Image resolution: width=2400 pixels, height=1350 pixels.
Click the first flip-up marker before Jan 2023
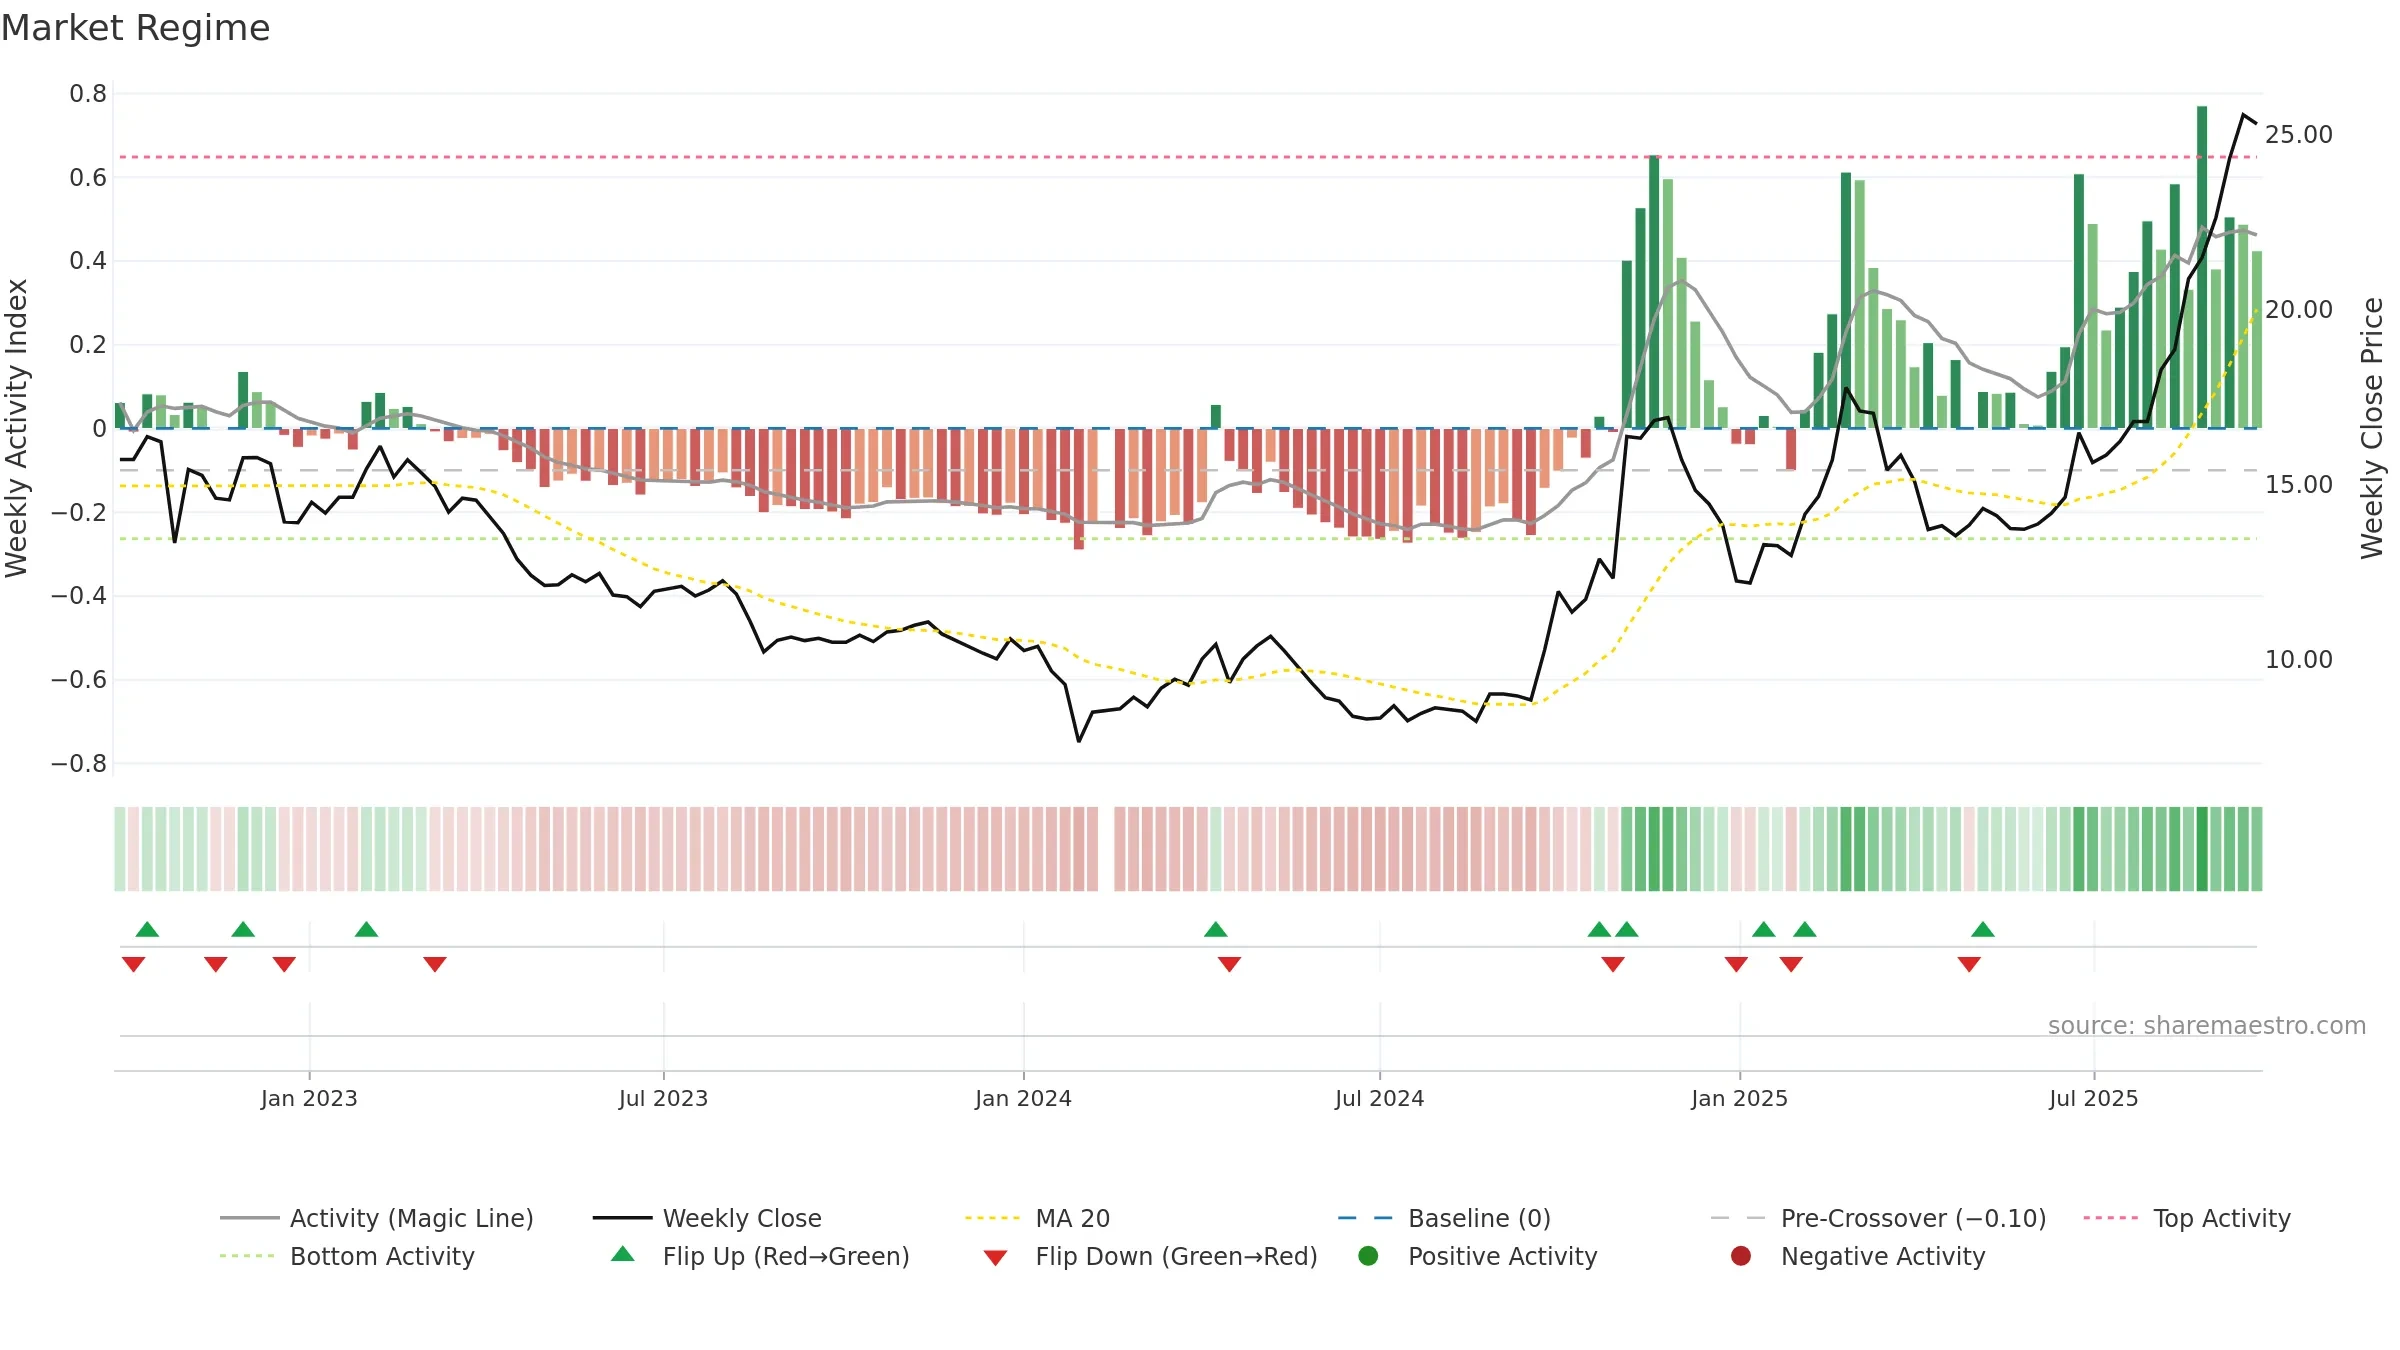147,930
